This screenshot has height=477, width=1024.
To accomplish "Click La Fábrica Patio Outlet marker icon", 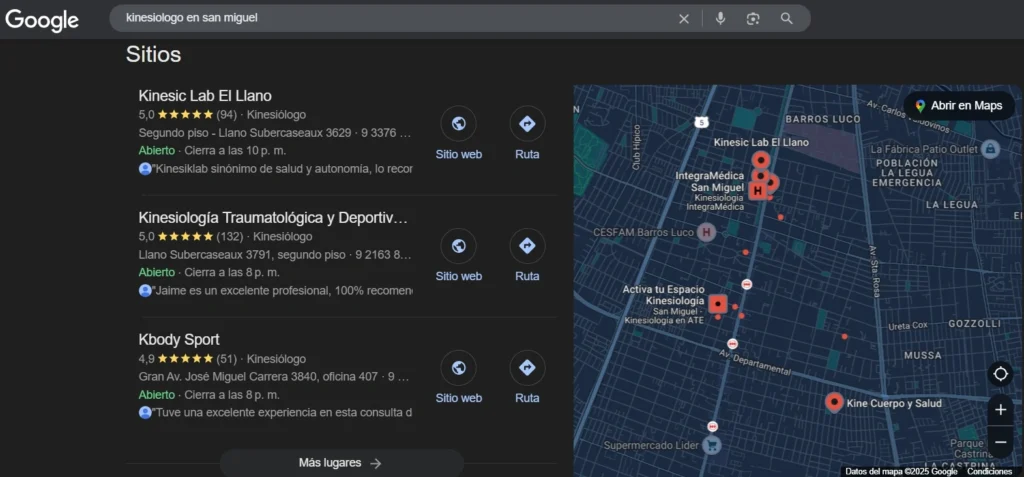I will [990, 149].
